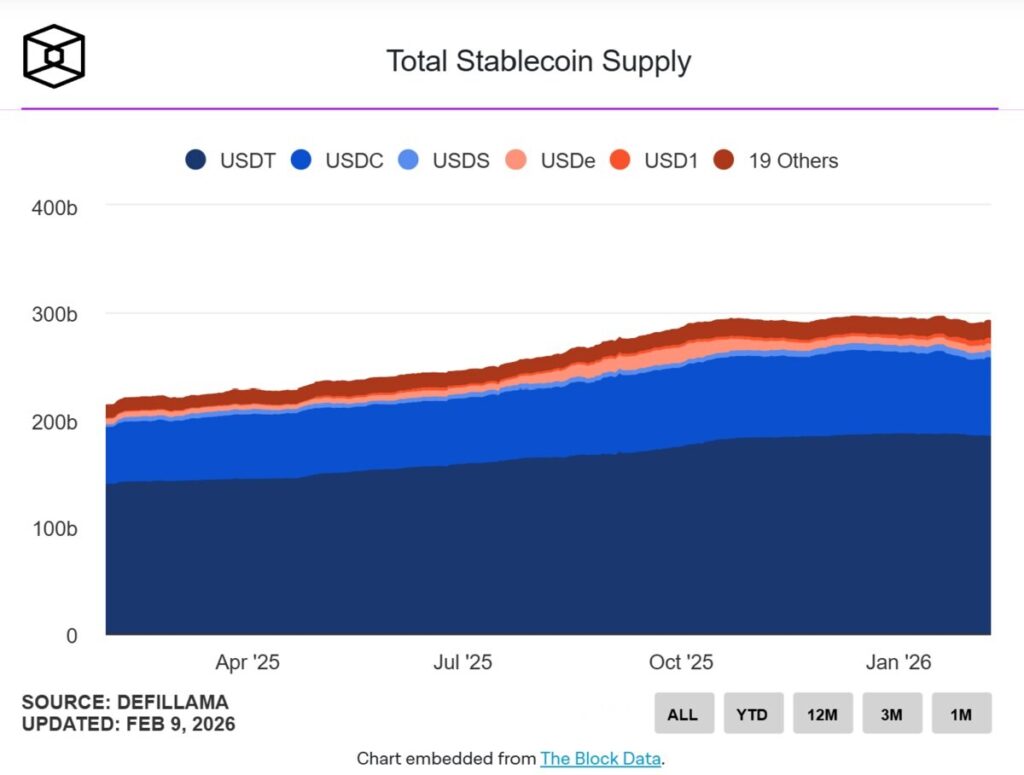Open The Block Data link
The width and height of the screenshot is (1024, 775).
click(x=600, y=758)
